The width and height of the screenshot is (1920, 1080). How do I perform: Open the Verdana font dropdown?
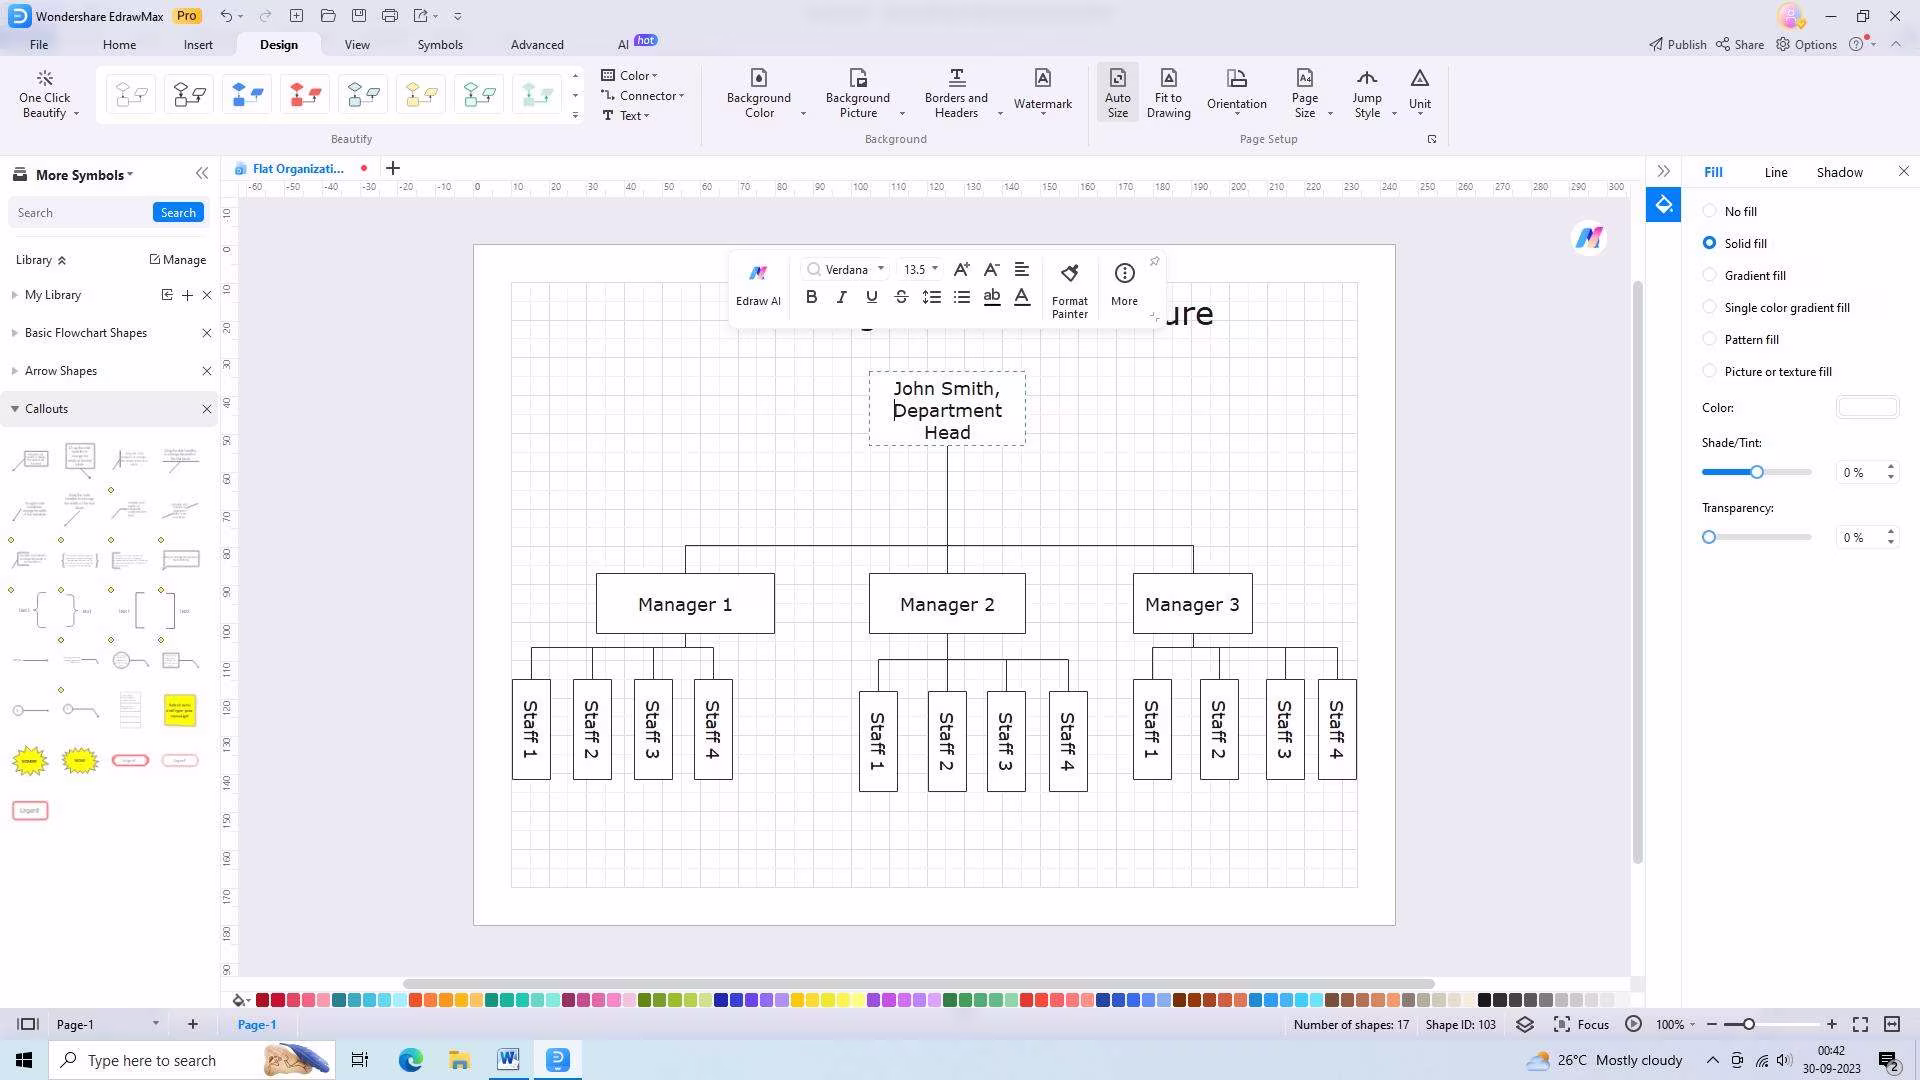point(880,269)
